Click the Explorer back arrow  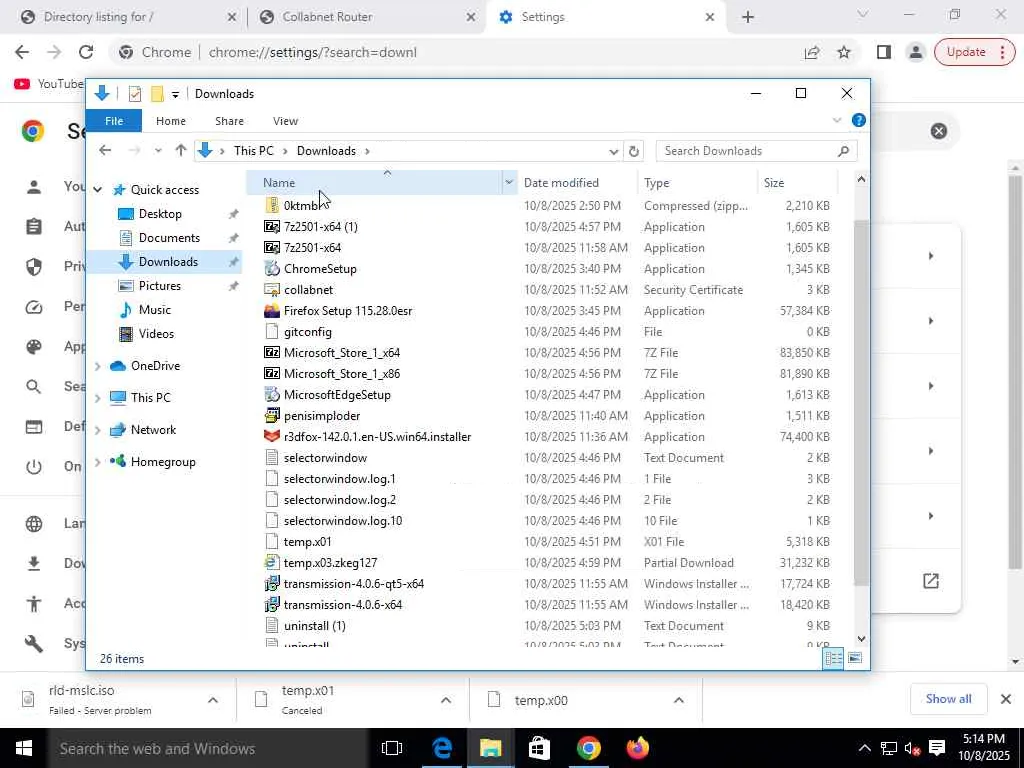(105, 151)
